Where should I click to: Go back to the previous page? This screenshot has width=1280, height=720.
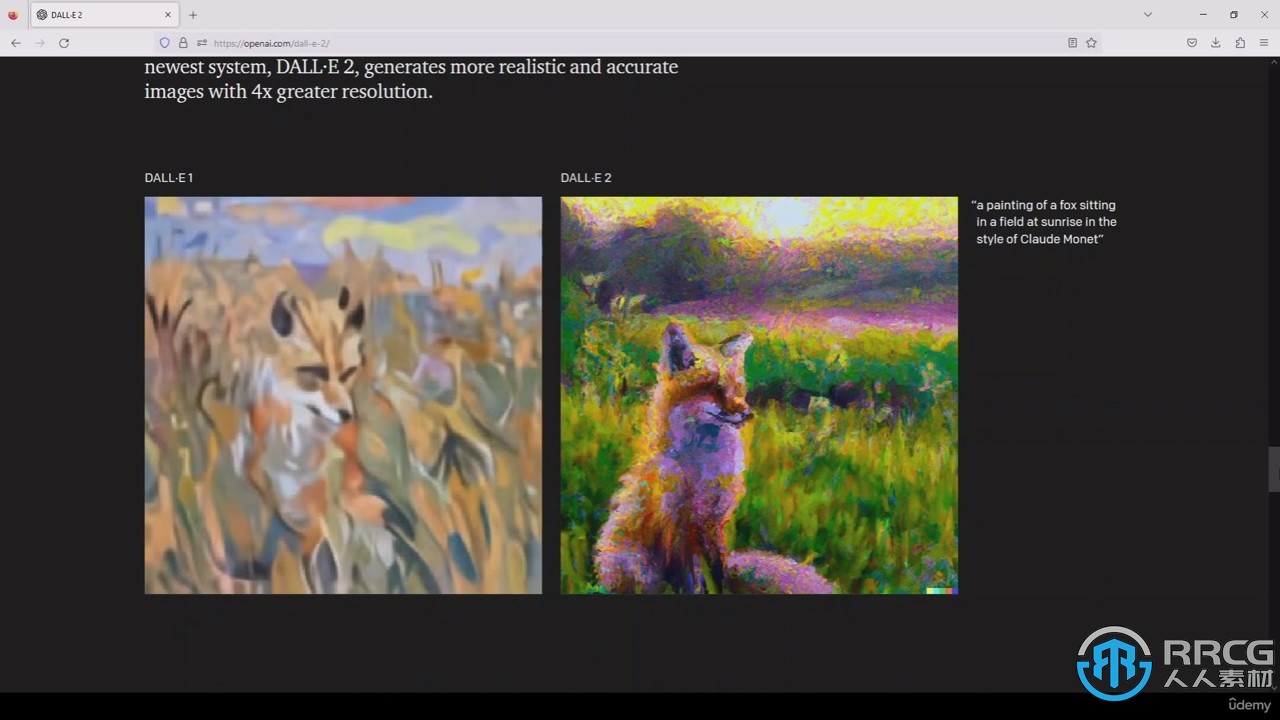(16, 43)
